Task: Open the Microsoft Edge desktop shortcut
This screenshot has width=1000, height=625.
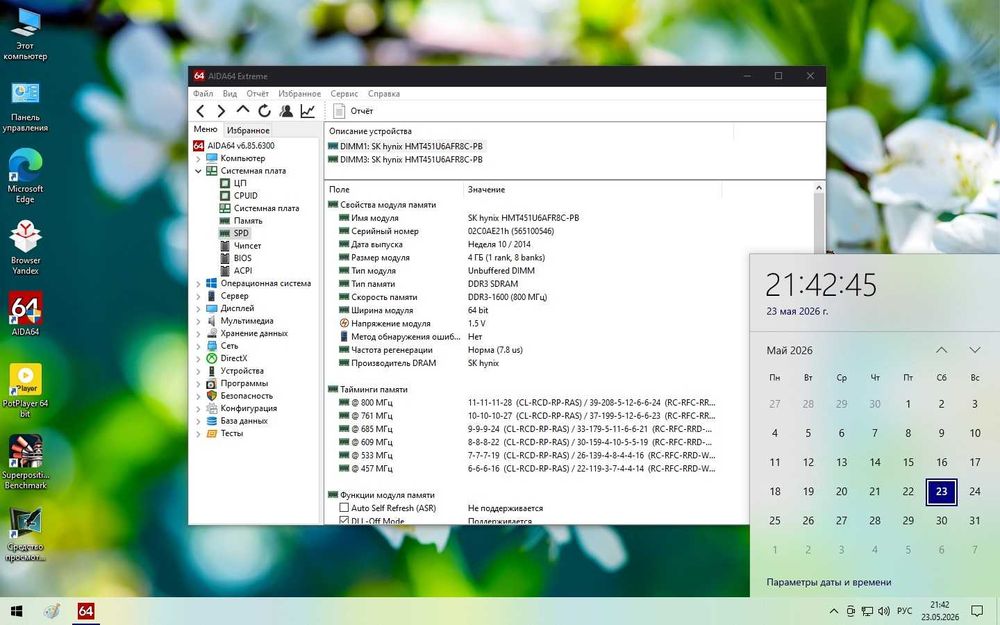Action: (x=25, y=176)
